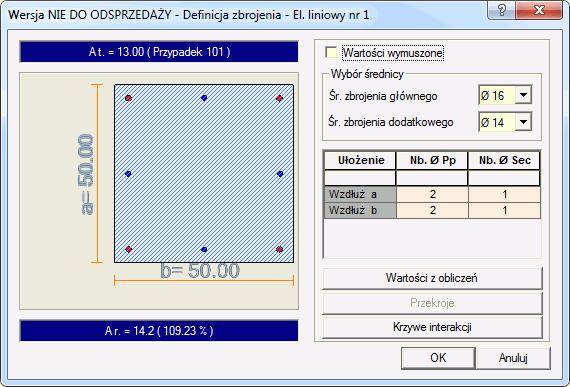Click the Wzdłuż a row header
The width and height of the screenshot is (570, 387).
(x=360, y=194)
